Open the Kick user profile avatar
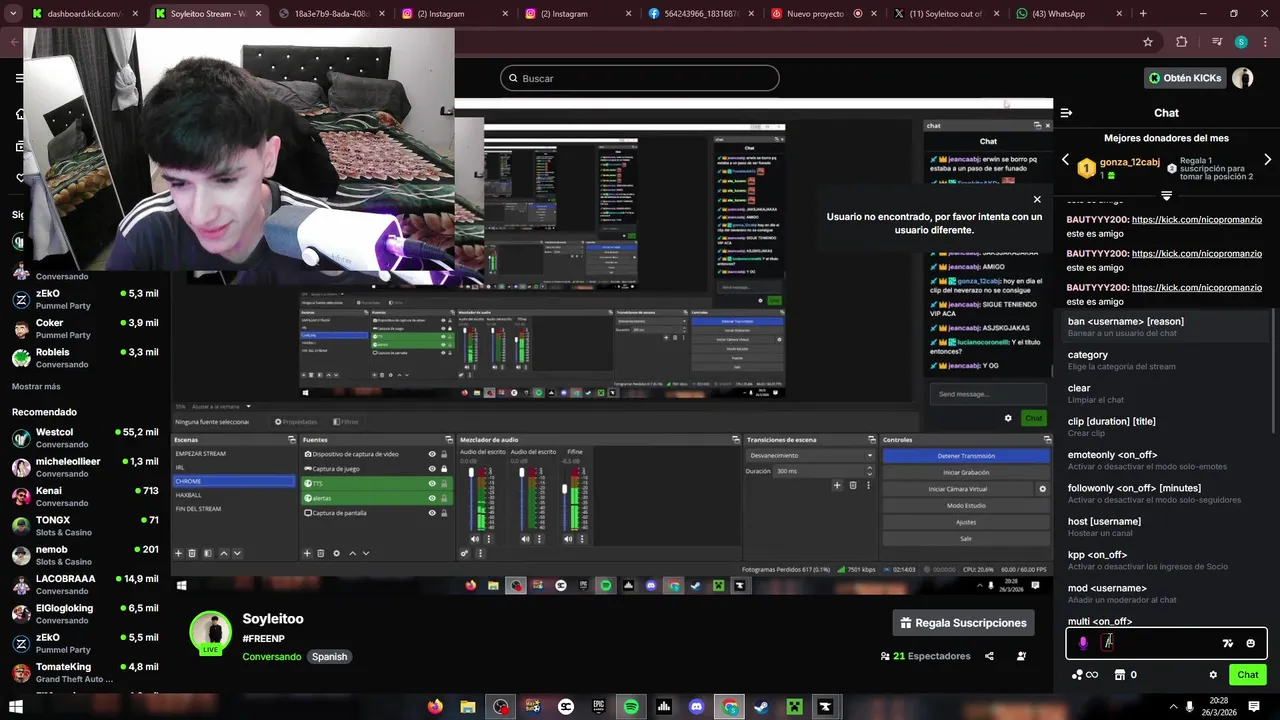The height and width of the screenshot is (720, 1280). pyautogui.click(x=1243, y=78)
